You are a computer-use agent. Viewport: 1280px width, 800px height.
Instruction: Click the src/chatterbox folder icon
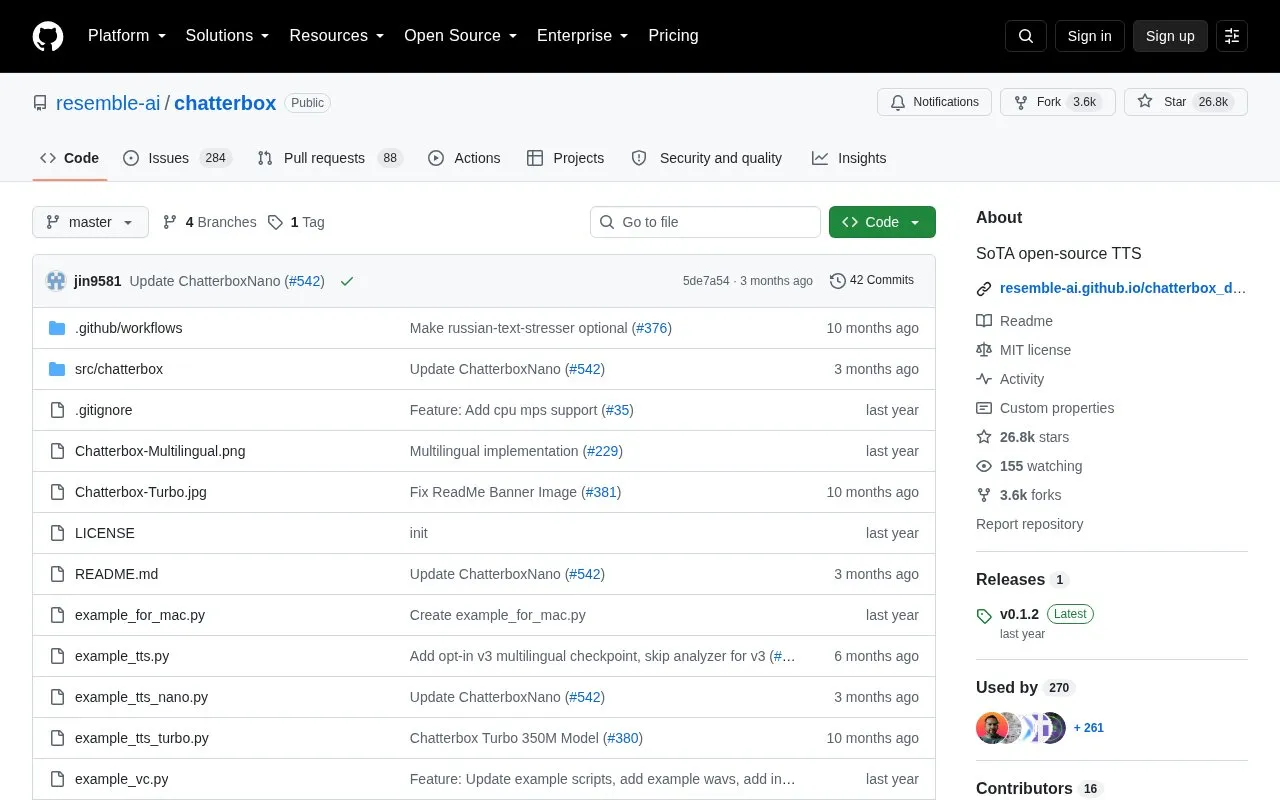(x=57, y=369)
